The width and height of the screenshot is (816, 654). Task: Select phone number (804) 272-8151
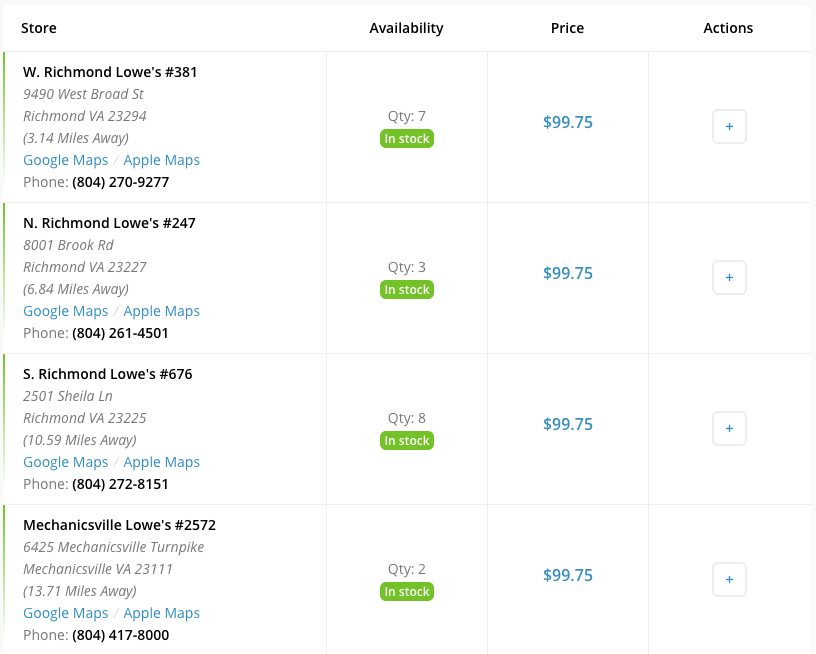pos(120,484)
